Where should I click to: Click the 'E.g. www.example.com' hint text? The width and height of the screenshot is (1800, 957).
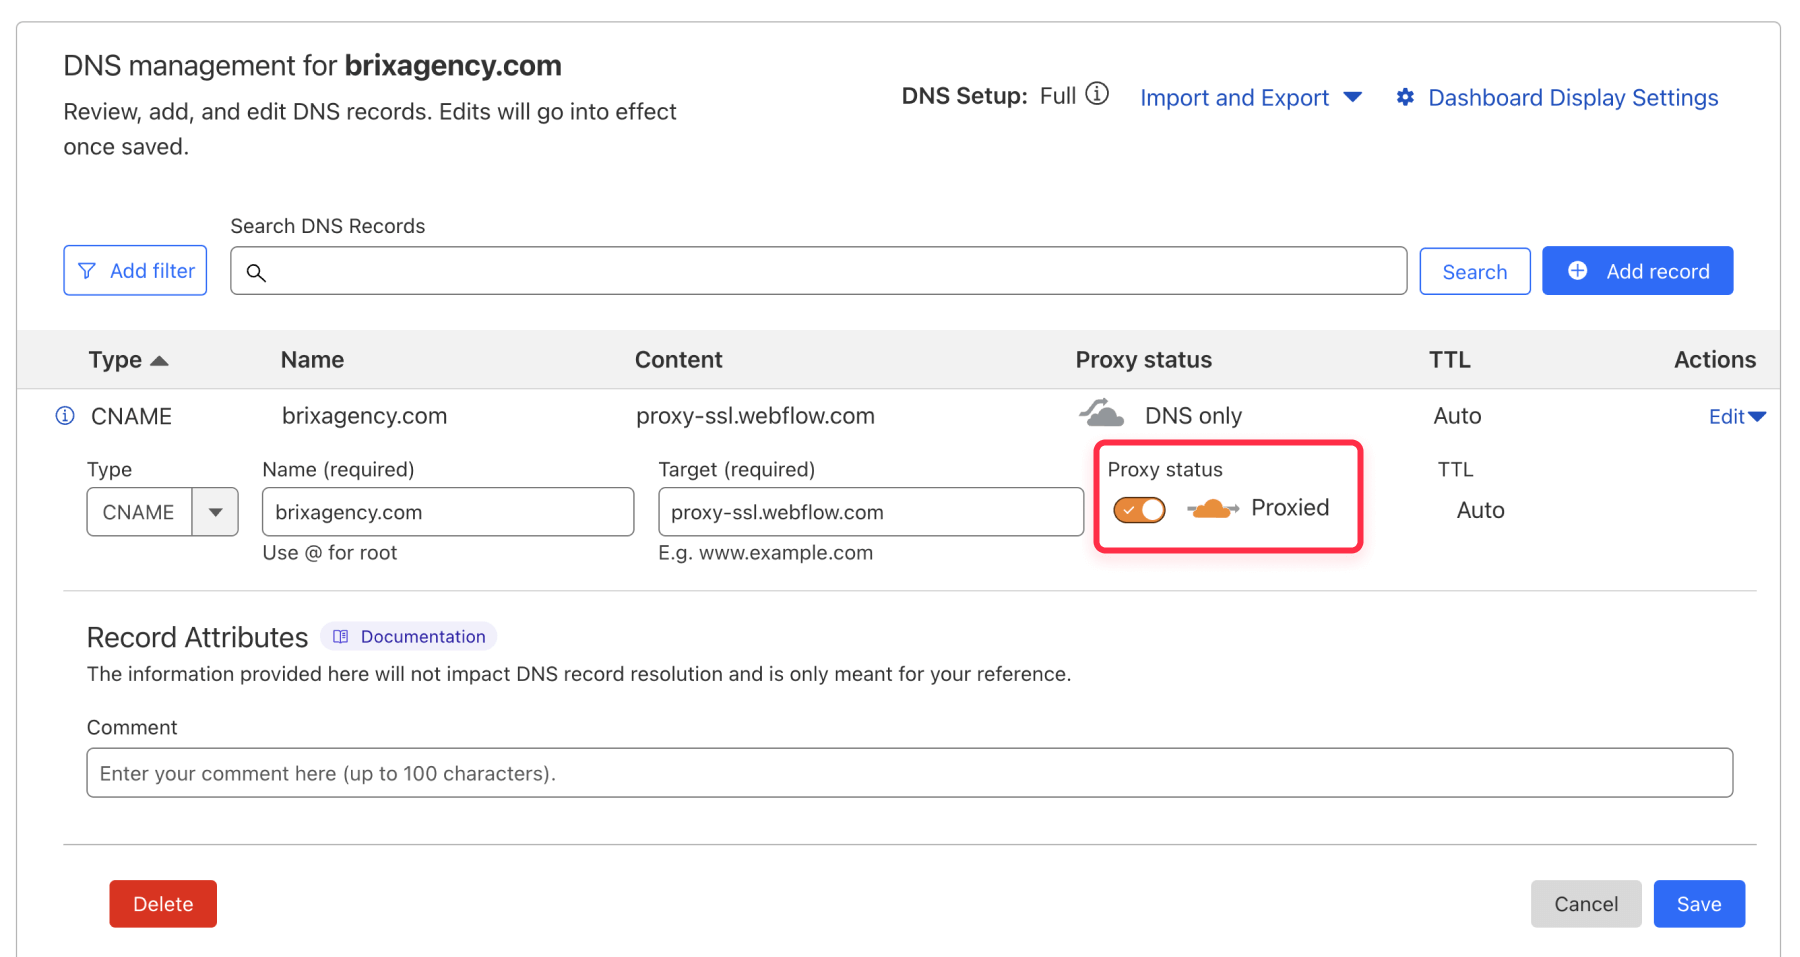pyautogui.click(x=765, y=553)
